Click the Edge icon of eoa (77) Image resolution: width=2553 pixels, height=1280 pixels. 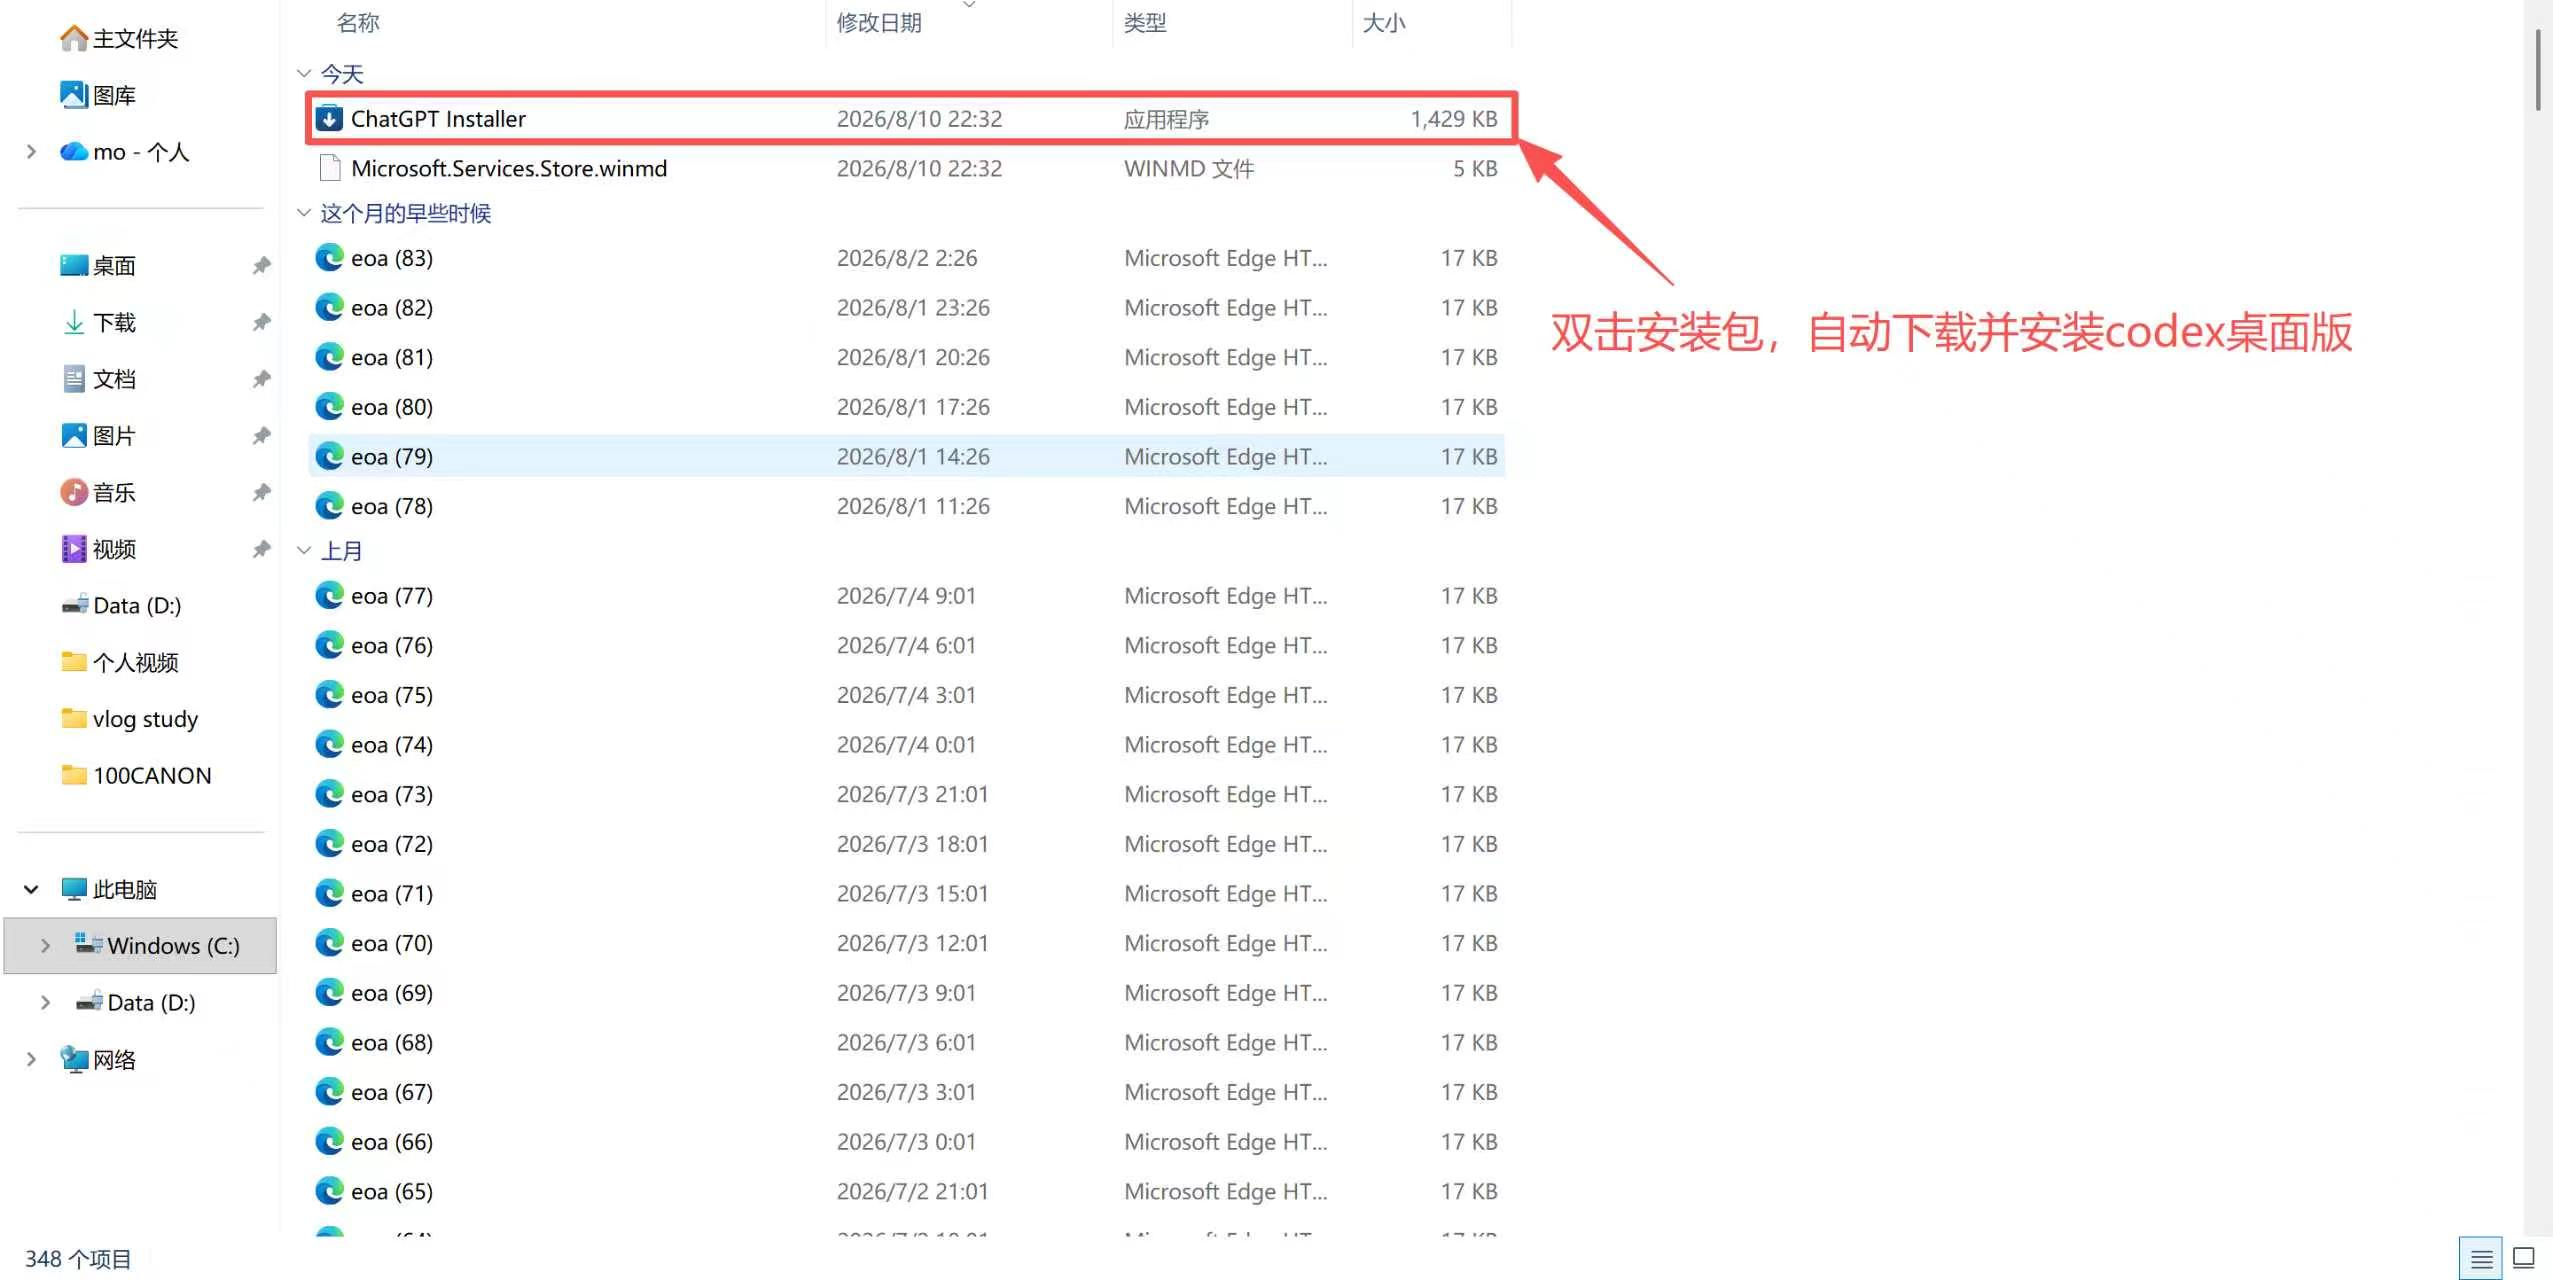[329, 596]
